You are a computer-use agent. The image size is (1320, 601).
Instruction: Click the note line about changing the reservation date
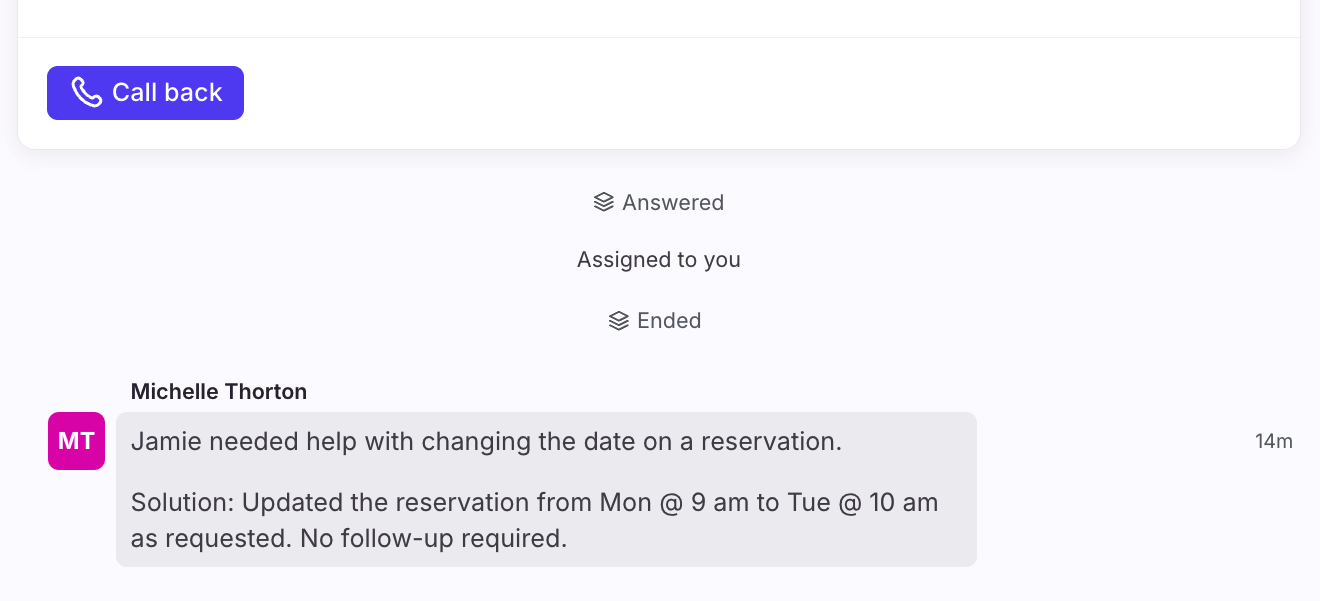coord(486,442)
